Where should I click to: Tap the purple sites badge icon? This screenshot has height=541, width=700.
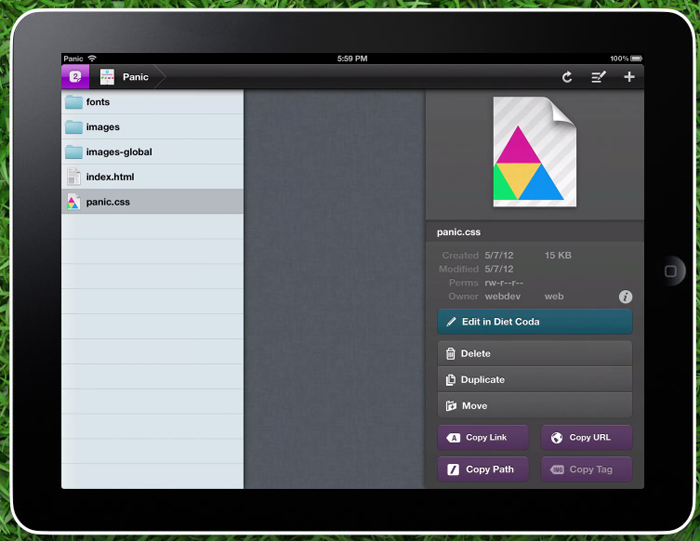(75, 77)
